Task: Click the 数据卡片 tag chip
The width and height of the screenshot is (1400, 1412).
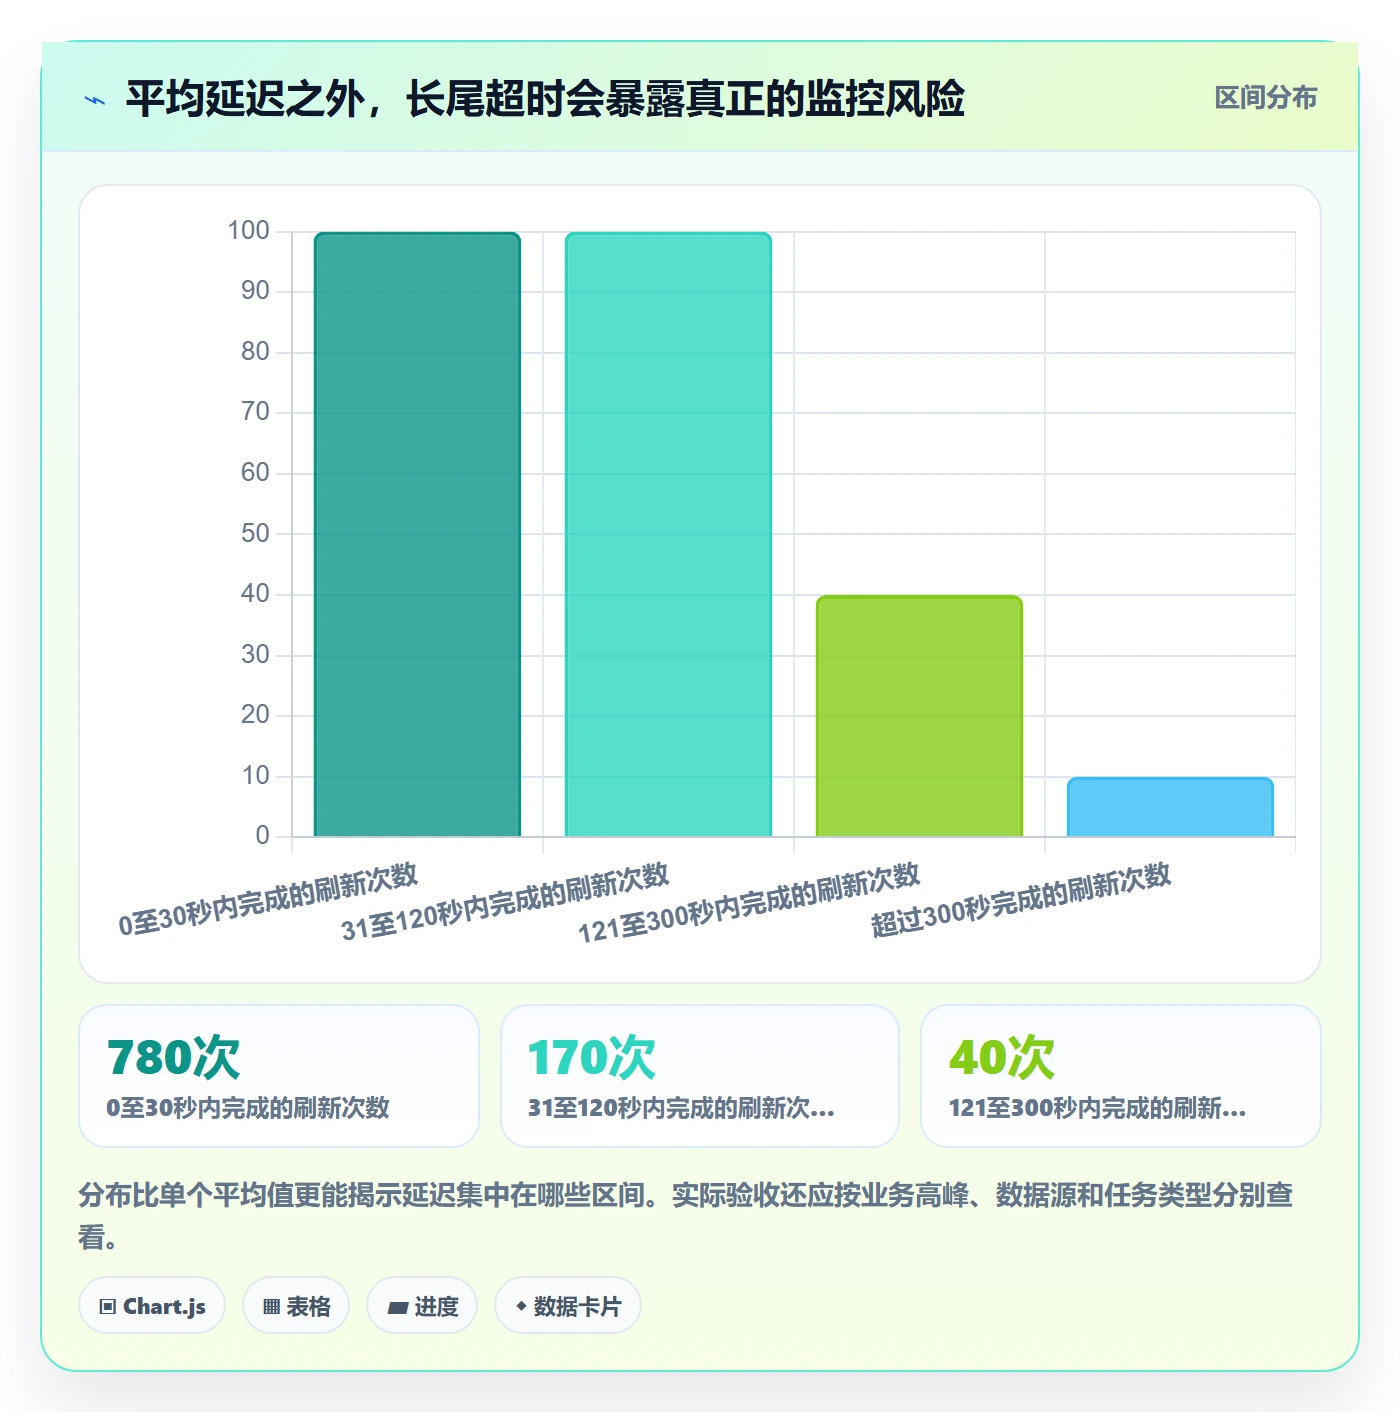Action: (568, 1305)
